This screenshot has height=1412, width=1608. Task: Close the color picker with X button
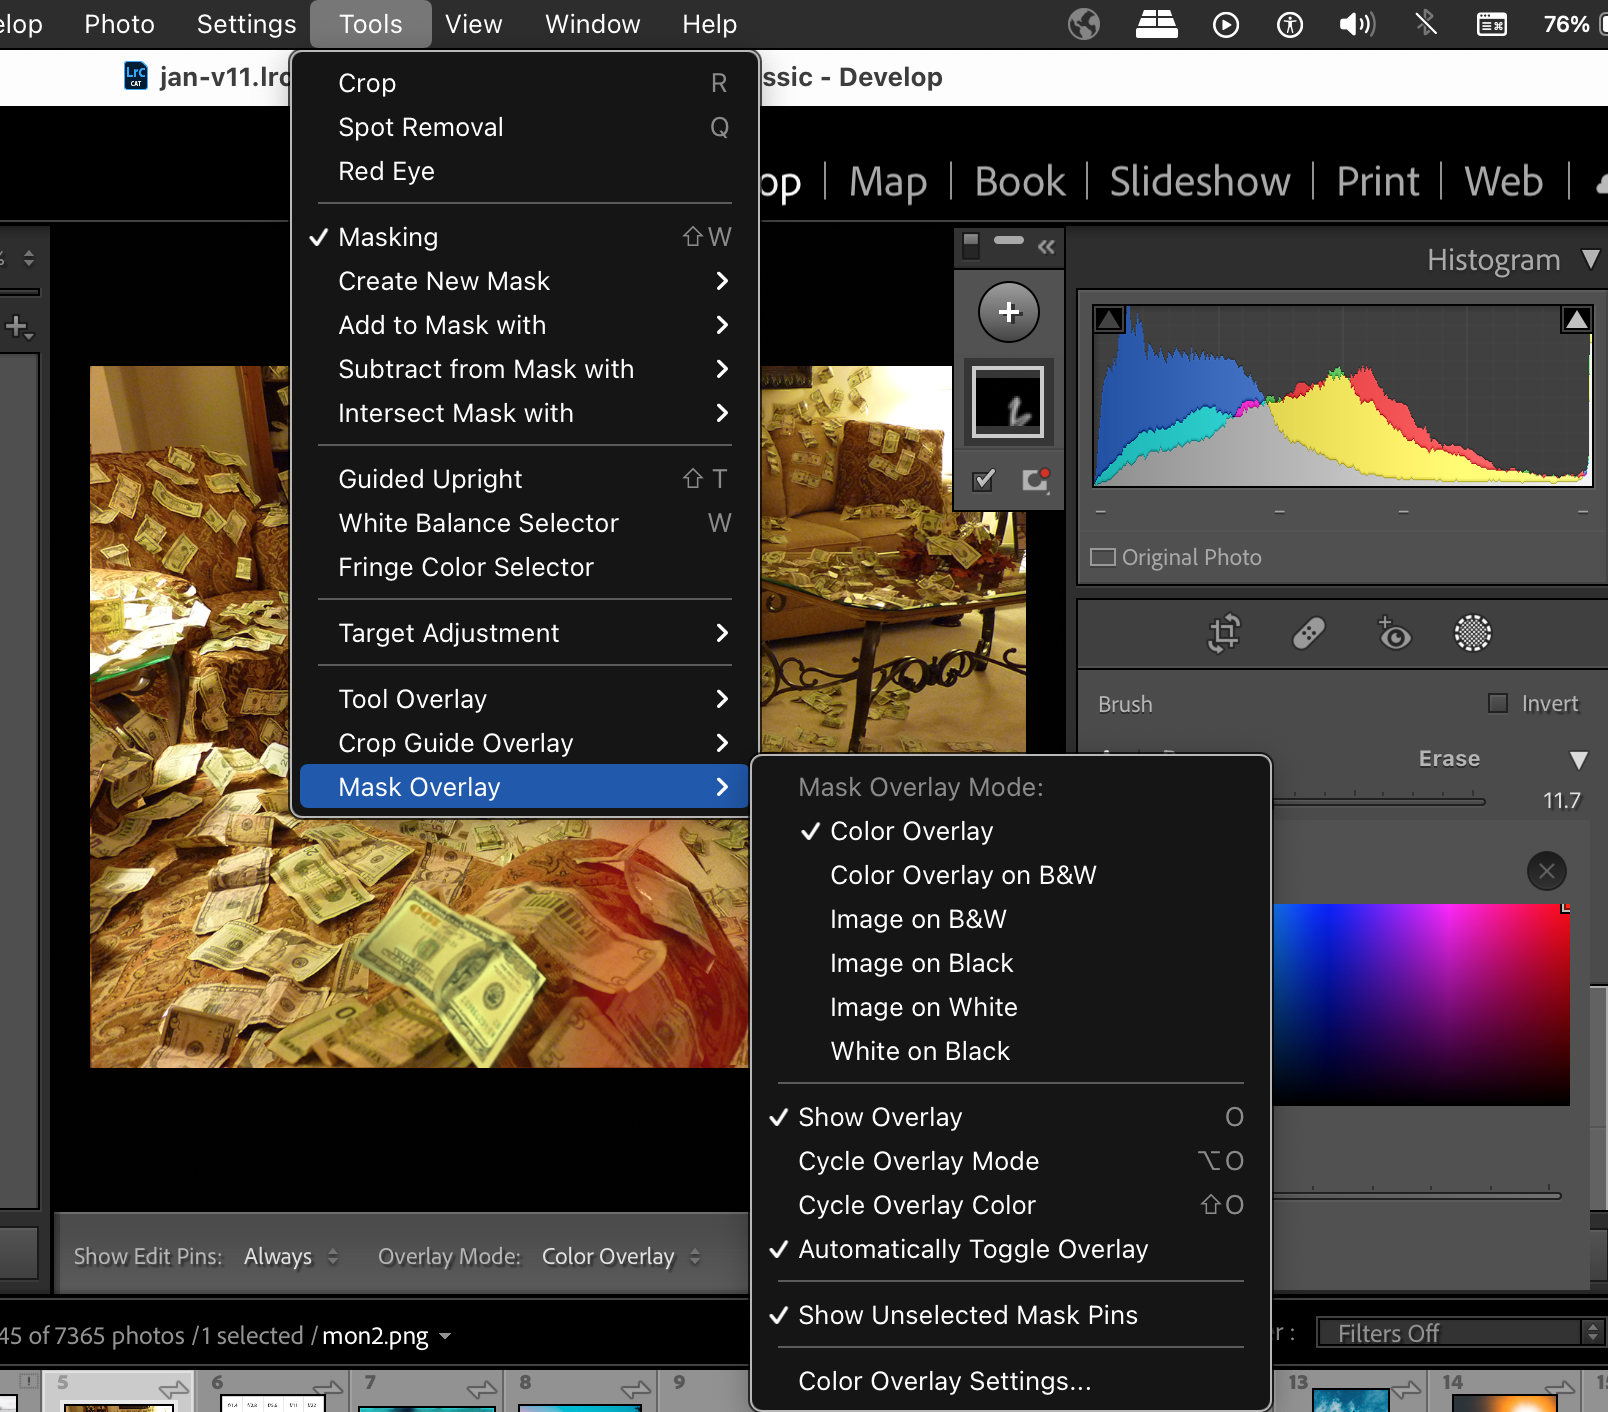(x=1546, y=871)
